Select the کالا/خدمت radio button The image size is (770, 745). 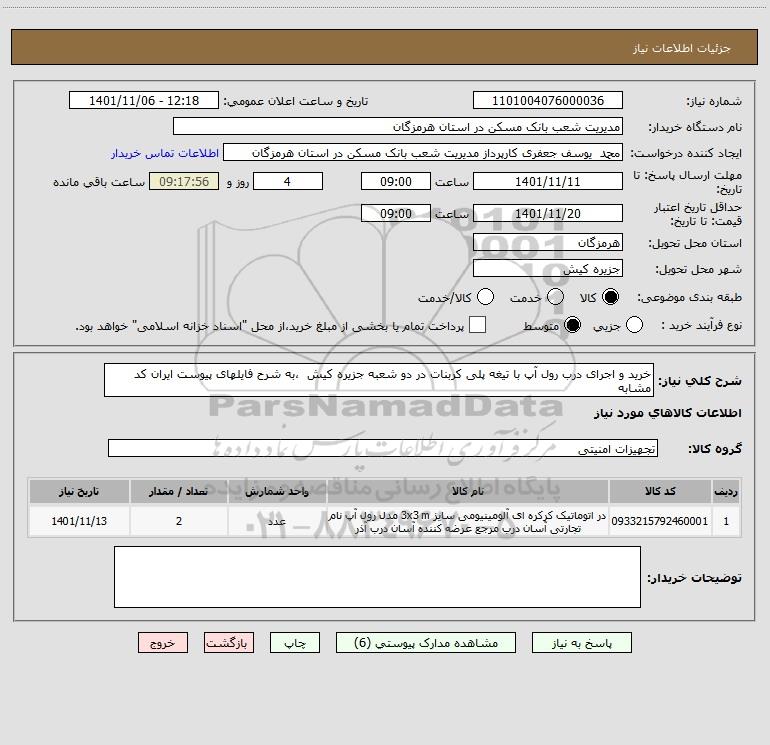[486, 297]
